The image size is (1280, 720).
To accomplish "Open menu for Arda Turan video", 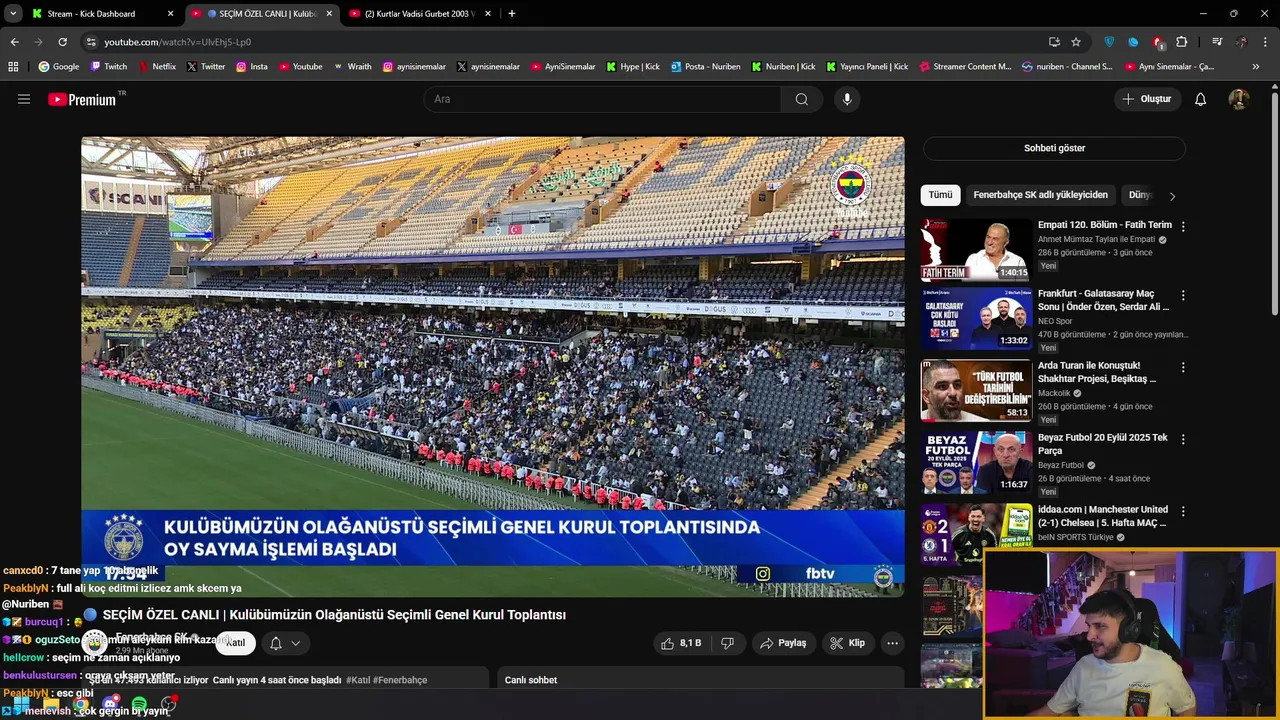I will pyautogui.click(x=1183, y=368).
